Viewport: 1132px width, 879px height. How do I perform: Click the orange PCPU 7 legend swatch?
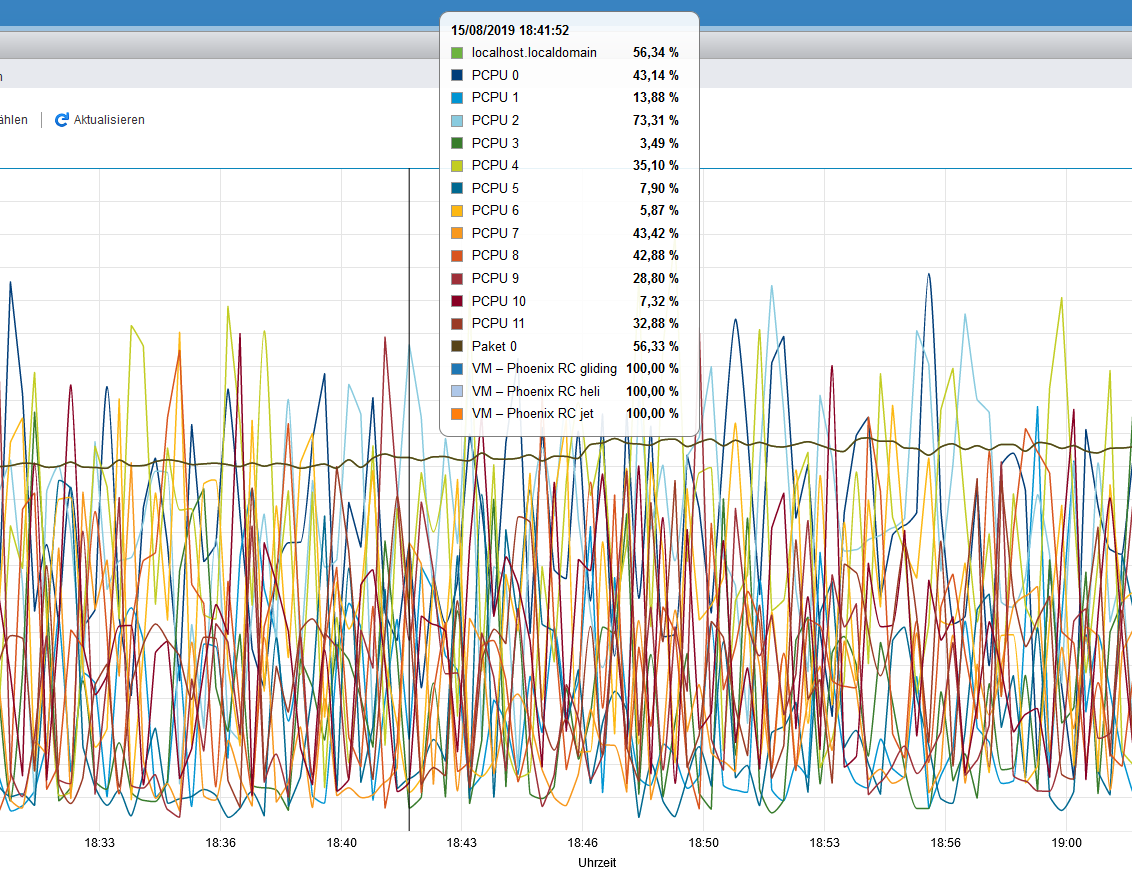(x=457, y=233)
